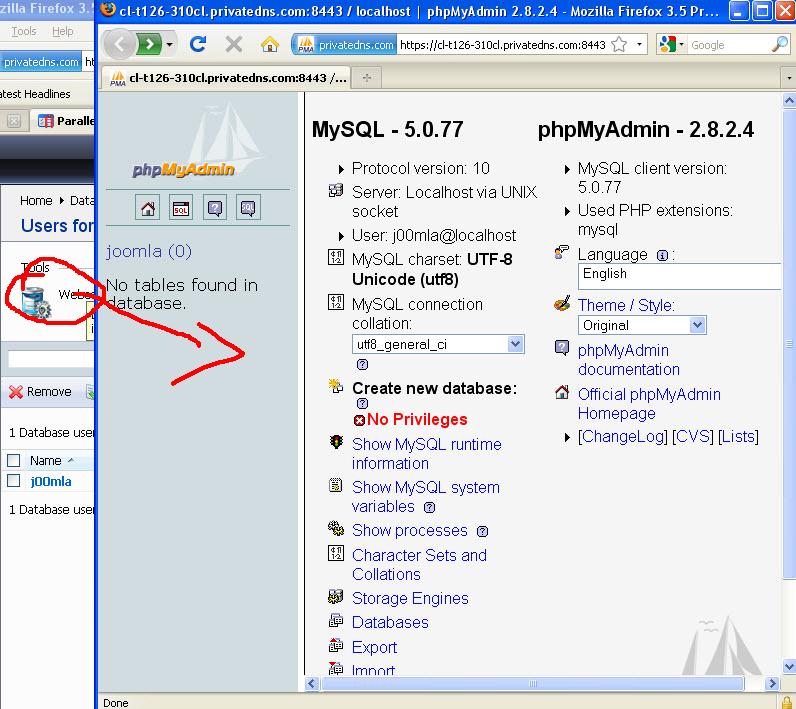796x709 pixels.
Task: Open the Export link
Action: coord(374,648)
